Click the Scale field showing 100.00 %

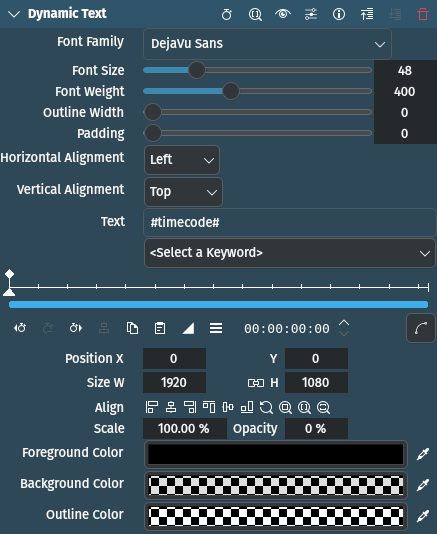tap(185, 429)
